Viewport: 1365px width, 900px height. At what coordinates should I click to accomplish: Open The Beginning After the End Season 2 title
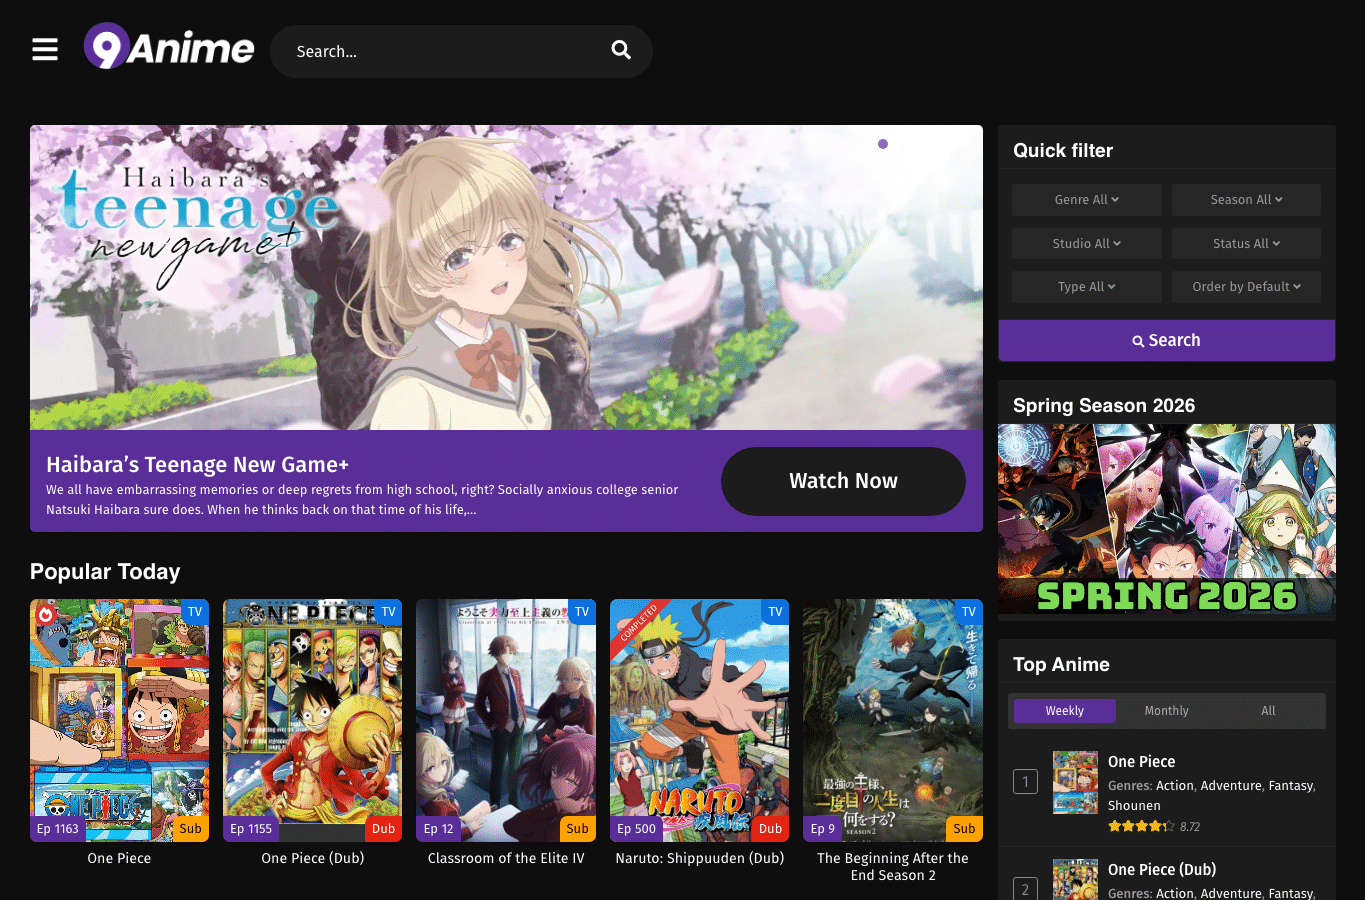coord(893,866)
